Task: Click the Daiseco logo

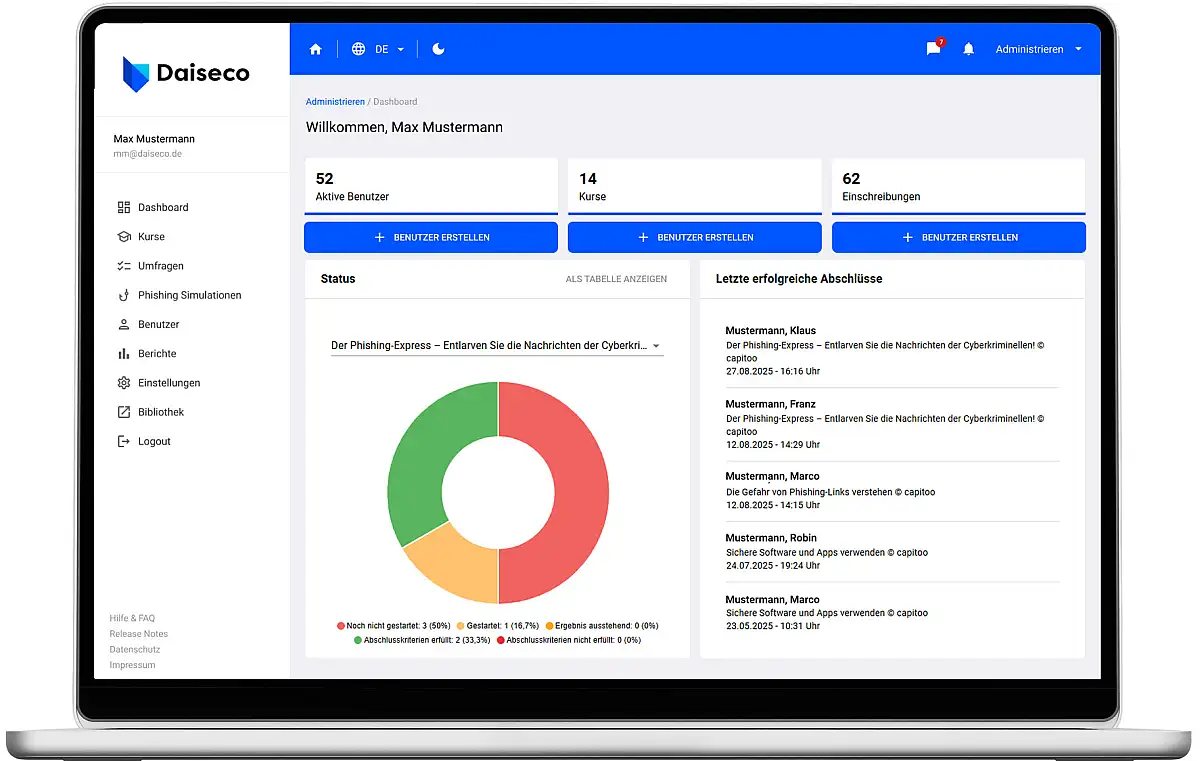Action: tap(186, 74)
